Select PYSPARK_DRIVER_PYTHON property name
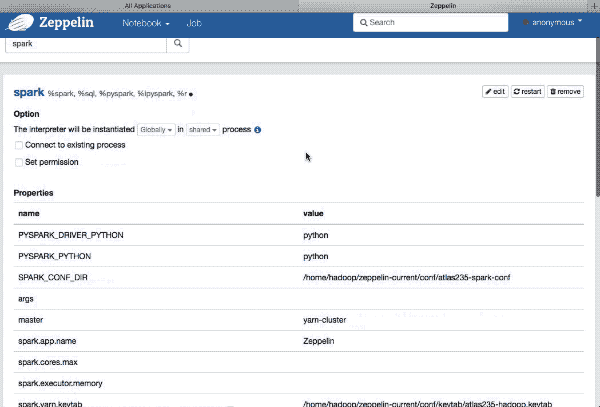The width and height of the screenshot is (600, 407). tap(71, 235)
